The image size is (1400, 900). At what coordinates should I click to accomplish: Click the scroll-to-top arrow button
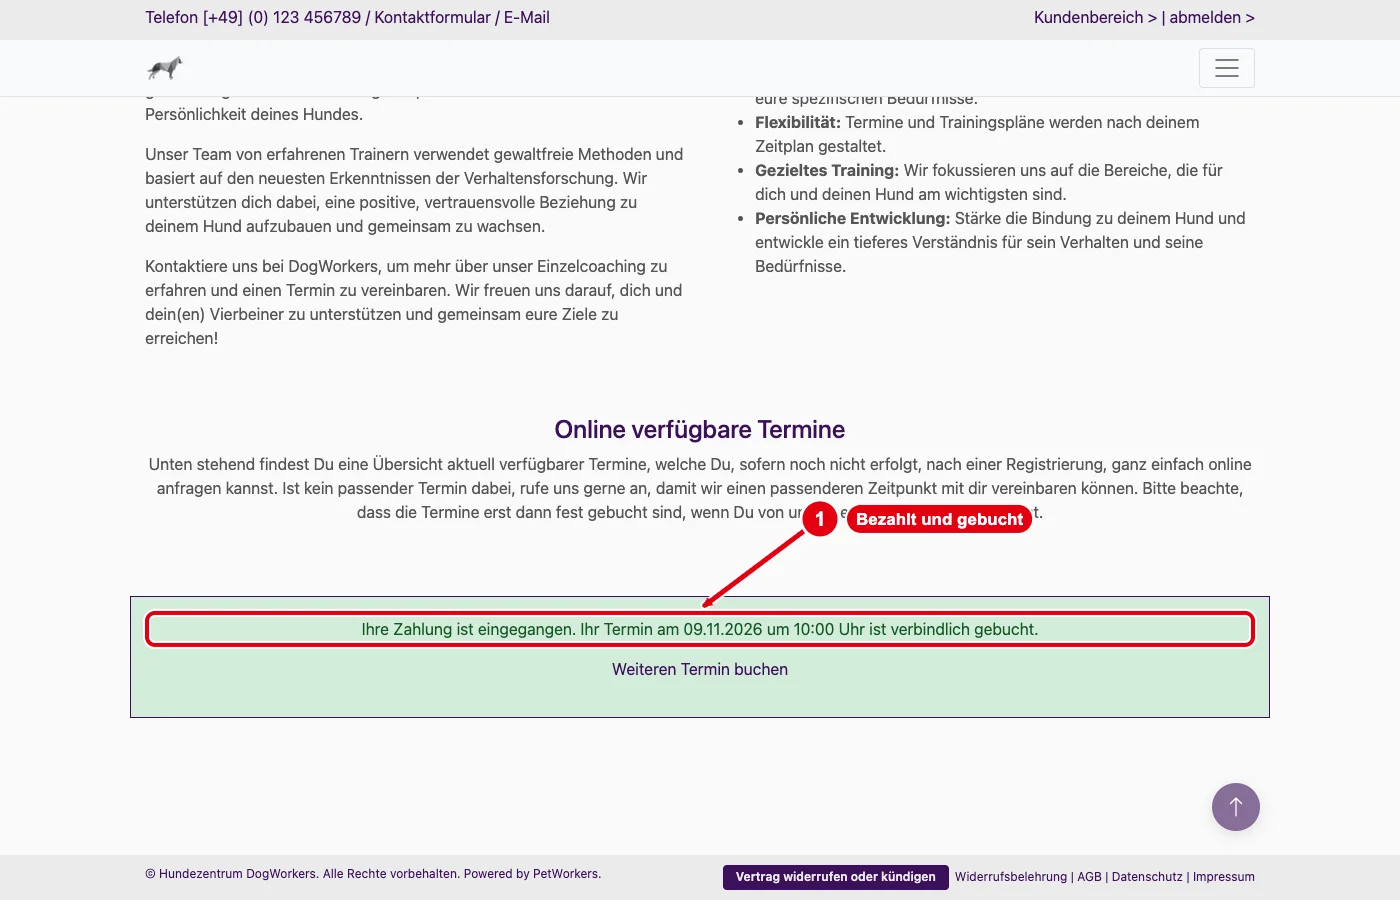pyautogui.click(x=1235, y=806)
